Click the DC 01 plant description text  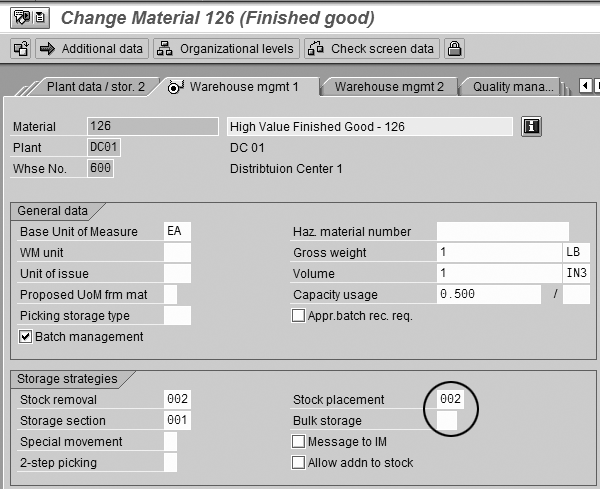coord(247,148)
